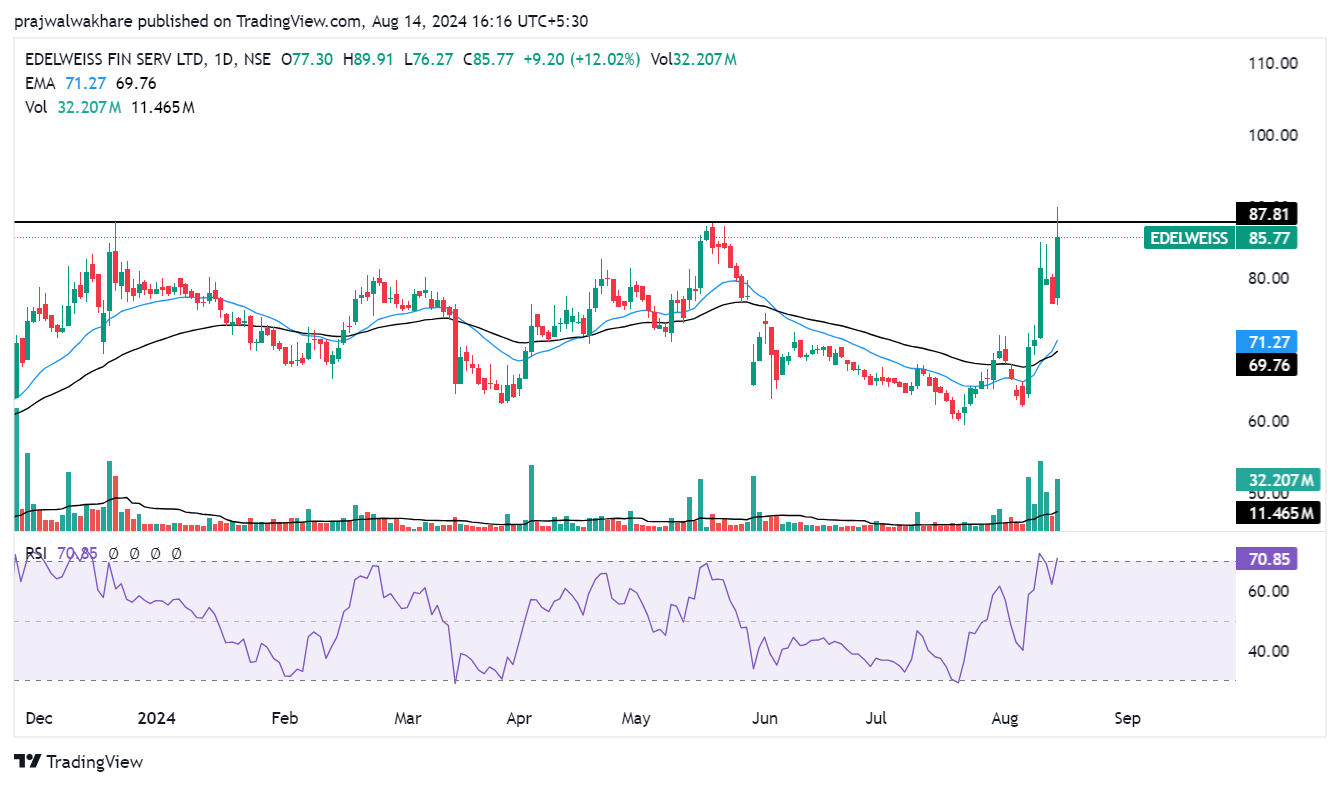Click the 2024 label on time axis
1340x785 pixels.
[x=157, y=718]
